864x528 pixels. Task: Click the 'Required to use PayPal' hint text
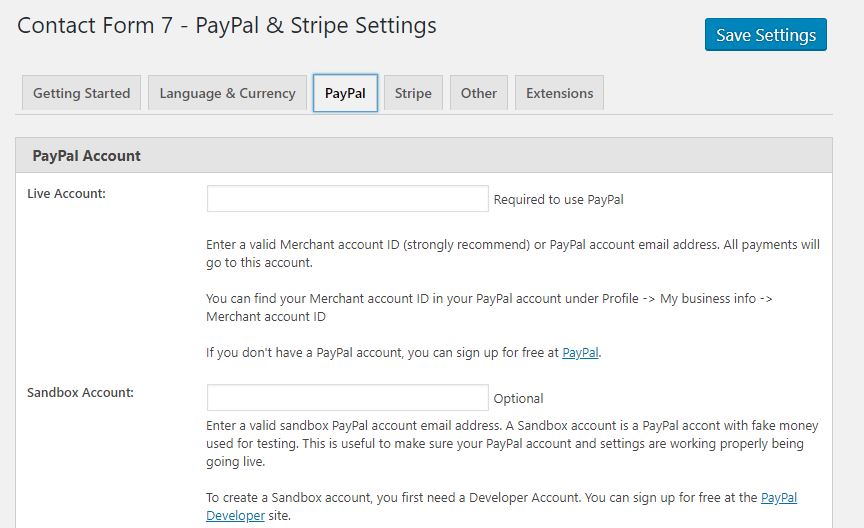pyautogui.click(x=559, y=200)
